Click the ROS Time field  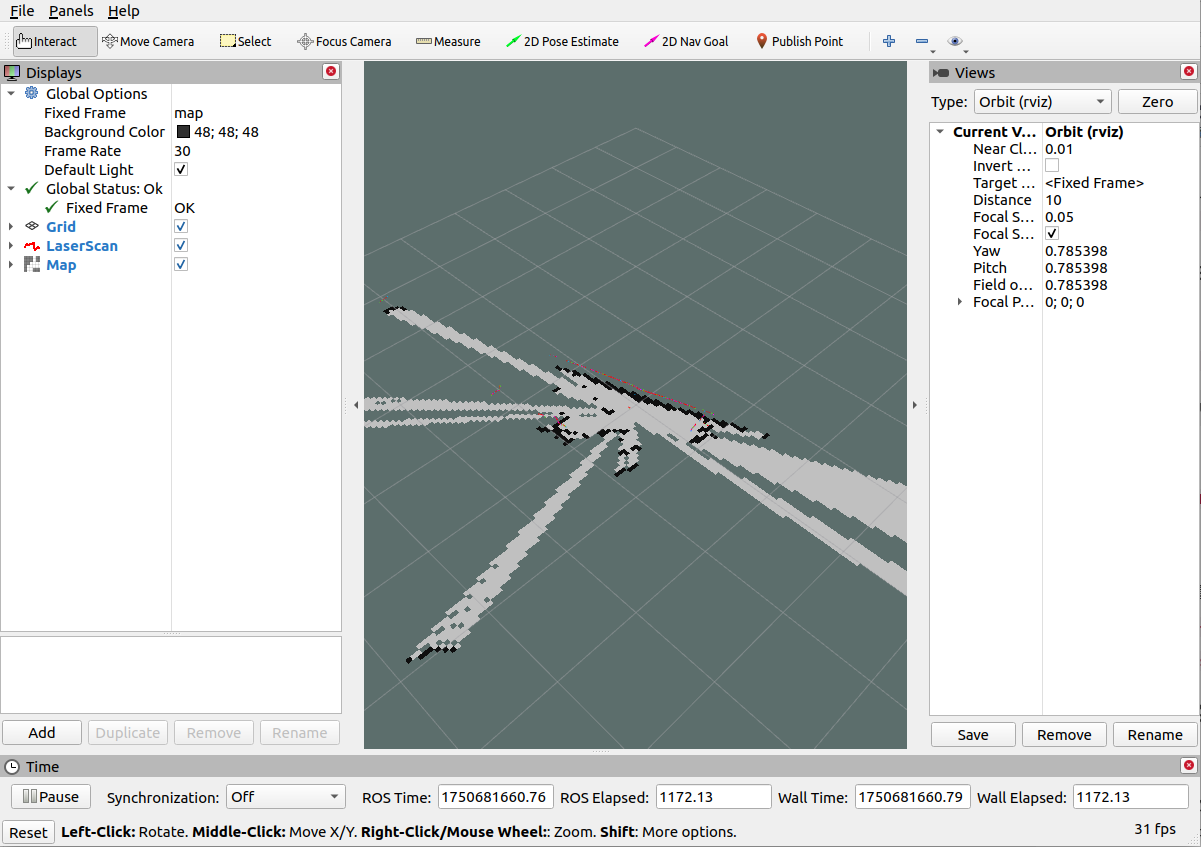[495, 797]
